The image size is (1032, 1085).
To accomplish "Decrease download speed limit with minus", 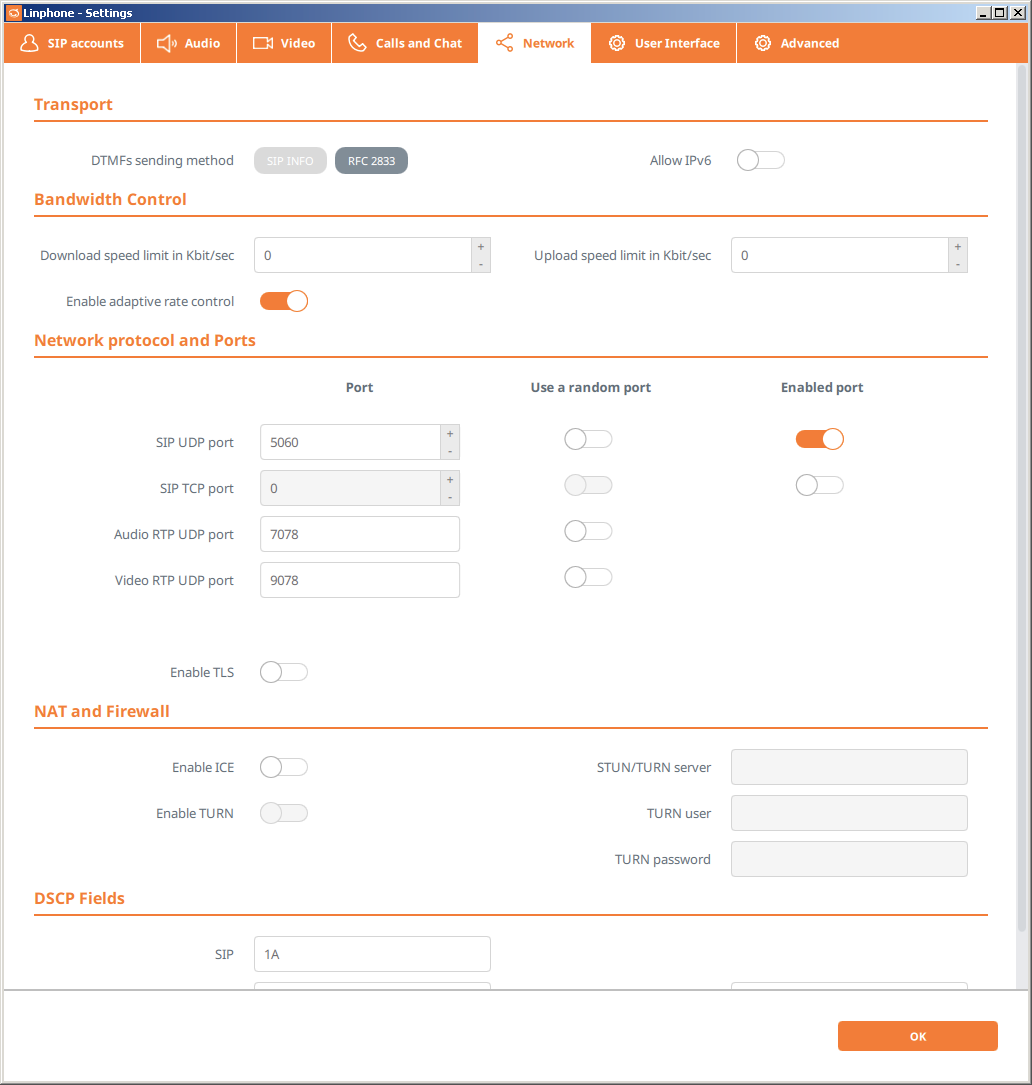I will [x=481, y=264].
